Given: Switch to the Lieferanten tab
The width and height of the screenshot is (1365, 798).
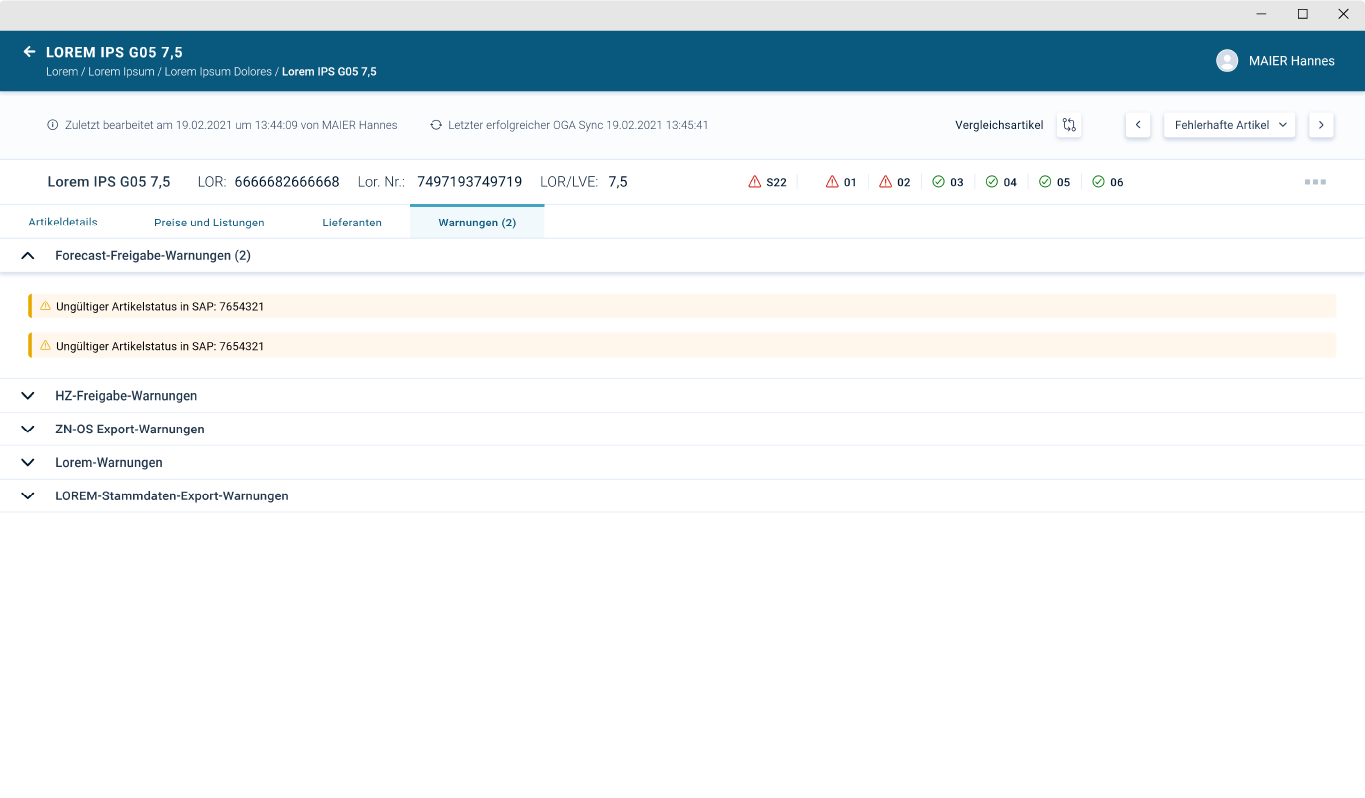Looking at the screenshot, I should pyautogui.click(x=352, y=222).
